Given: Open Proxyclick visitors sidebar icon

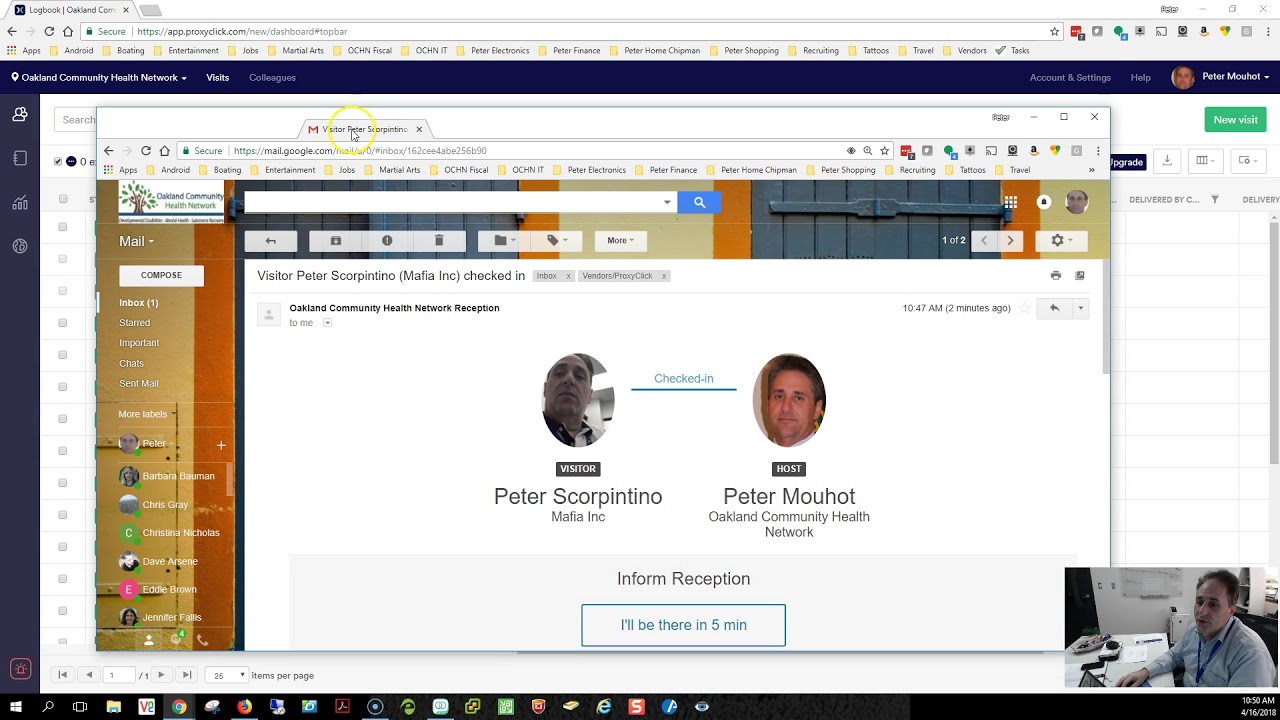Looking at the screenshot, I should point(20,115).
